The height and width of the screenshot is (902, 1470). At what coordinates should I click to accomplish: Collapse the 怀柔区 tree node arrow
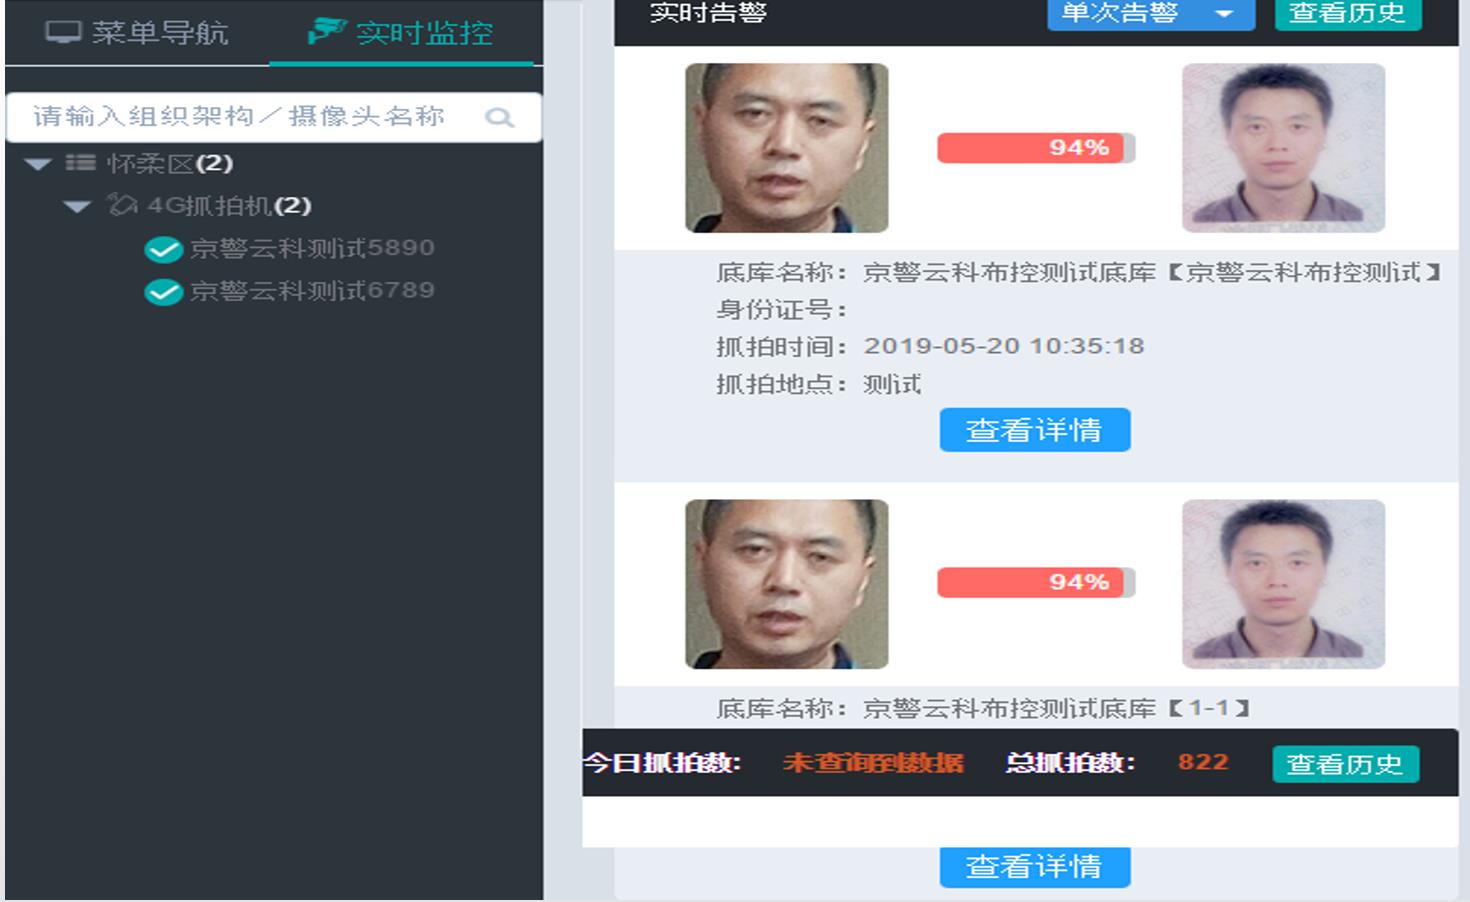38,164
